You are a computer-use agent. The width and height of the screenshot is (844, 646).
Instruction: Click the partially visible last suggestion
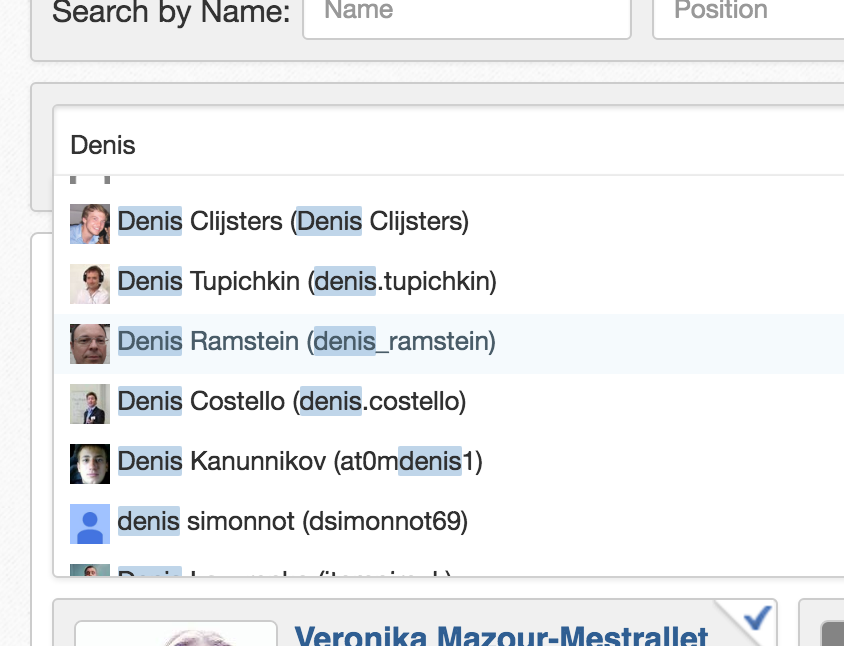[x=449, y=568]
